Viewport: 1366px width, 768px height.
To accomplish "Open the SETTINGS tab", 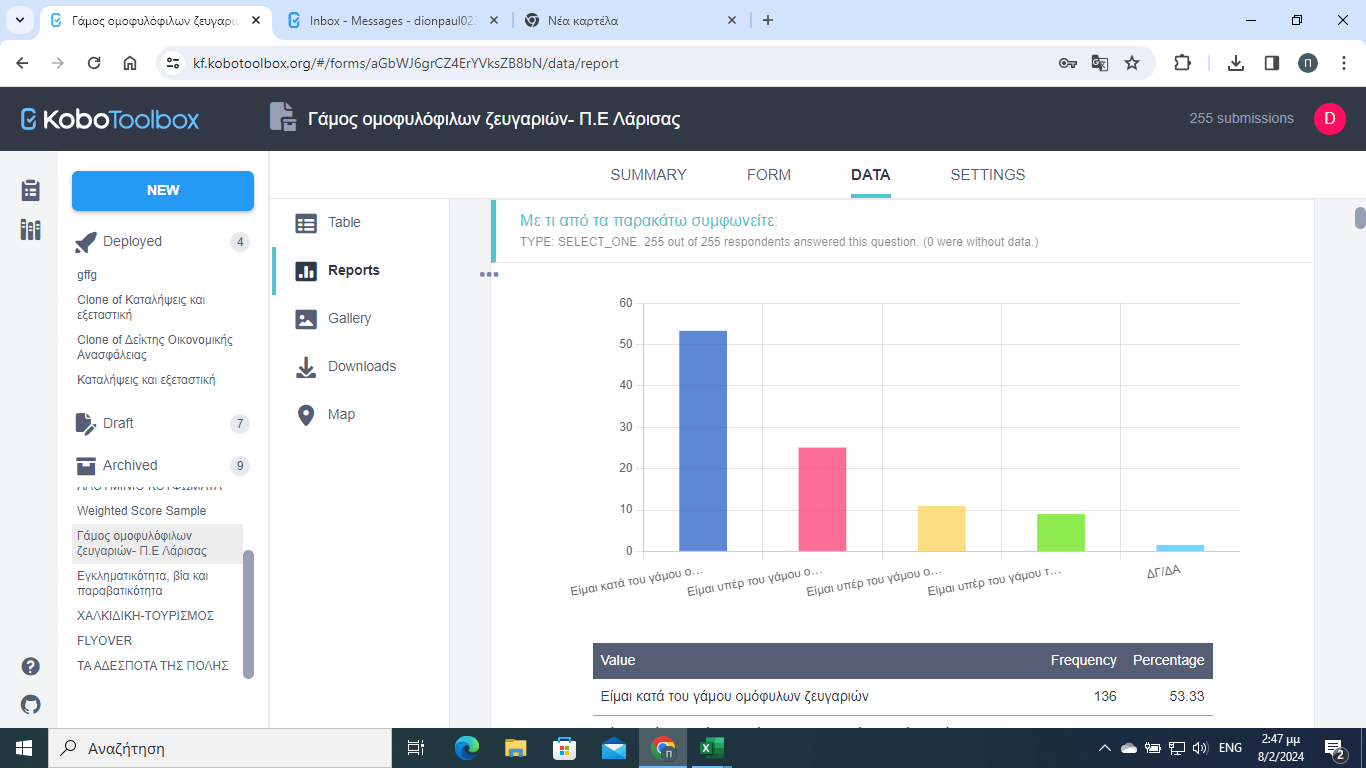I will point(987,174).
